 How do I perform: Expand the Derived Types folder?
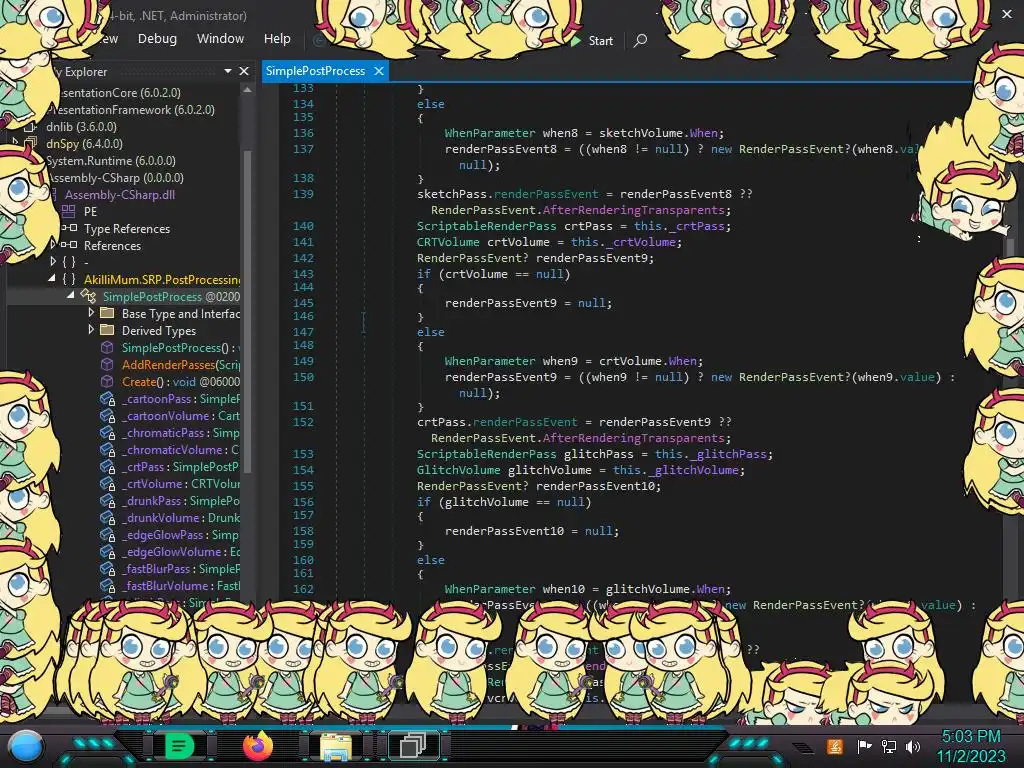[x=91, y=330]
